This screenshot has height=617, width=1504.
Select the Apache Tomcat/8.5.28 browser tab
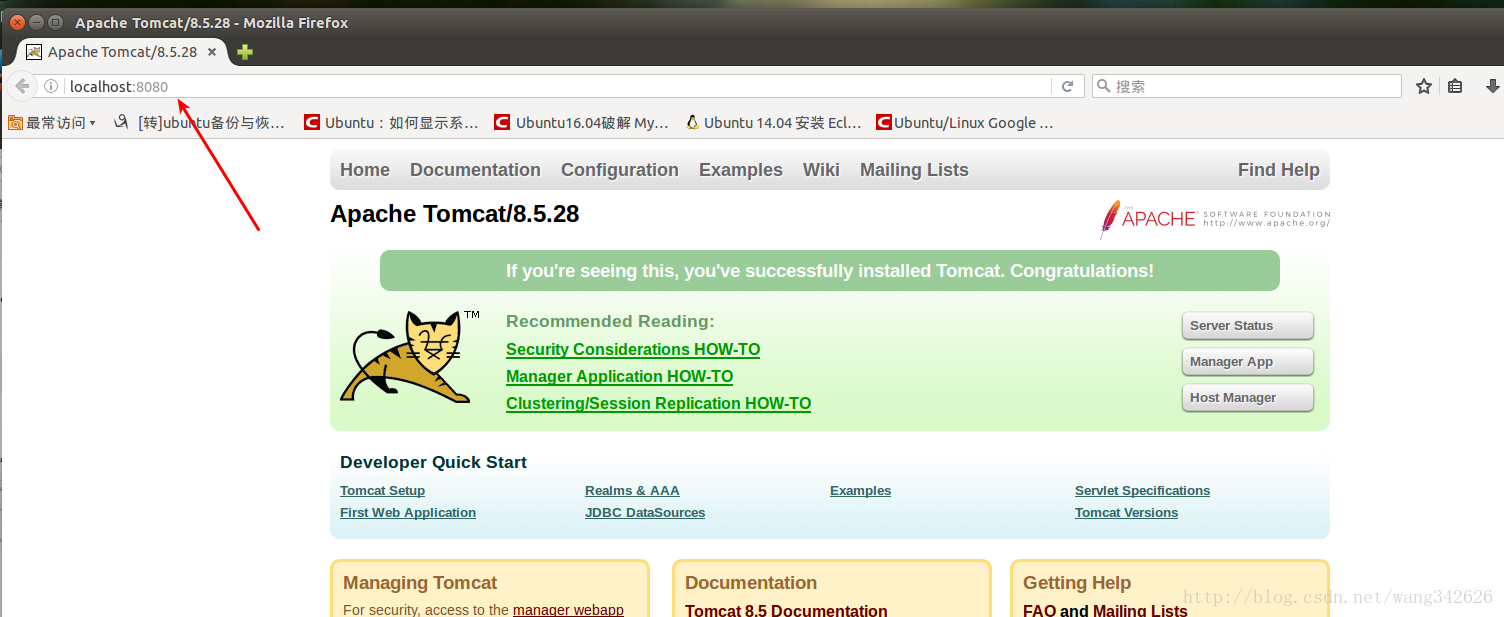pos(121,52)
